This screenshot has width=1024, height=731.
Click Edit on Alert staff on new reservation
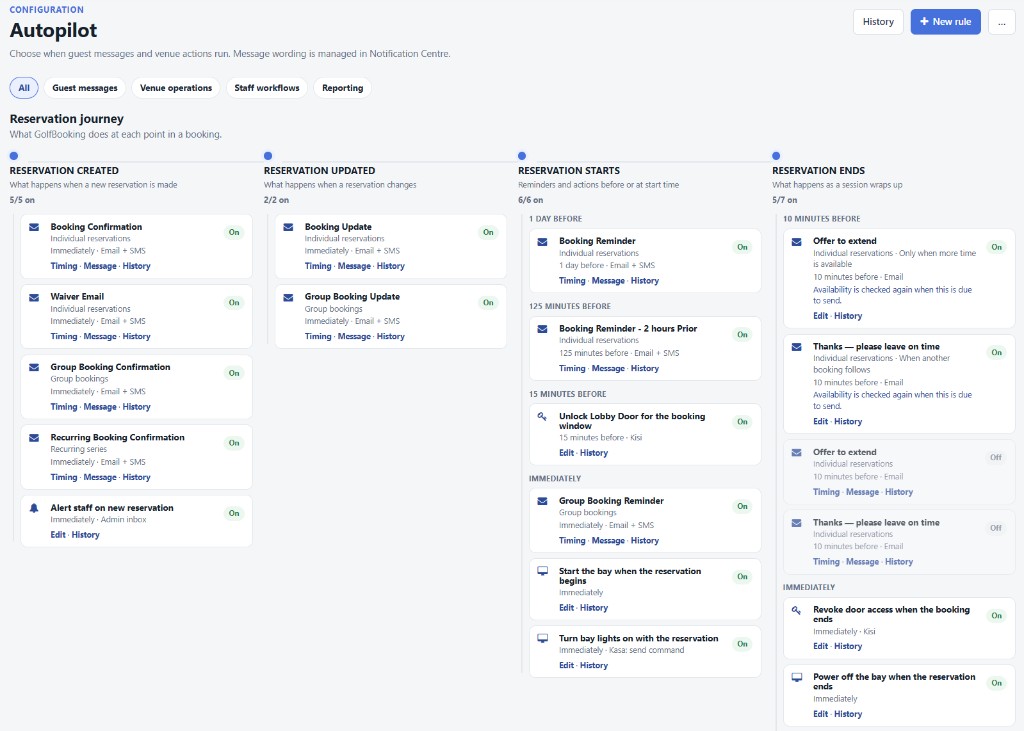pyautogui.click(x=57, y=534)
